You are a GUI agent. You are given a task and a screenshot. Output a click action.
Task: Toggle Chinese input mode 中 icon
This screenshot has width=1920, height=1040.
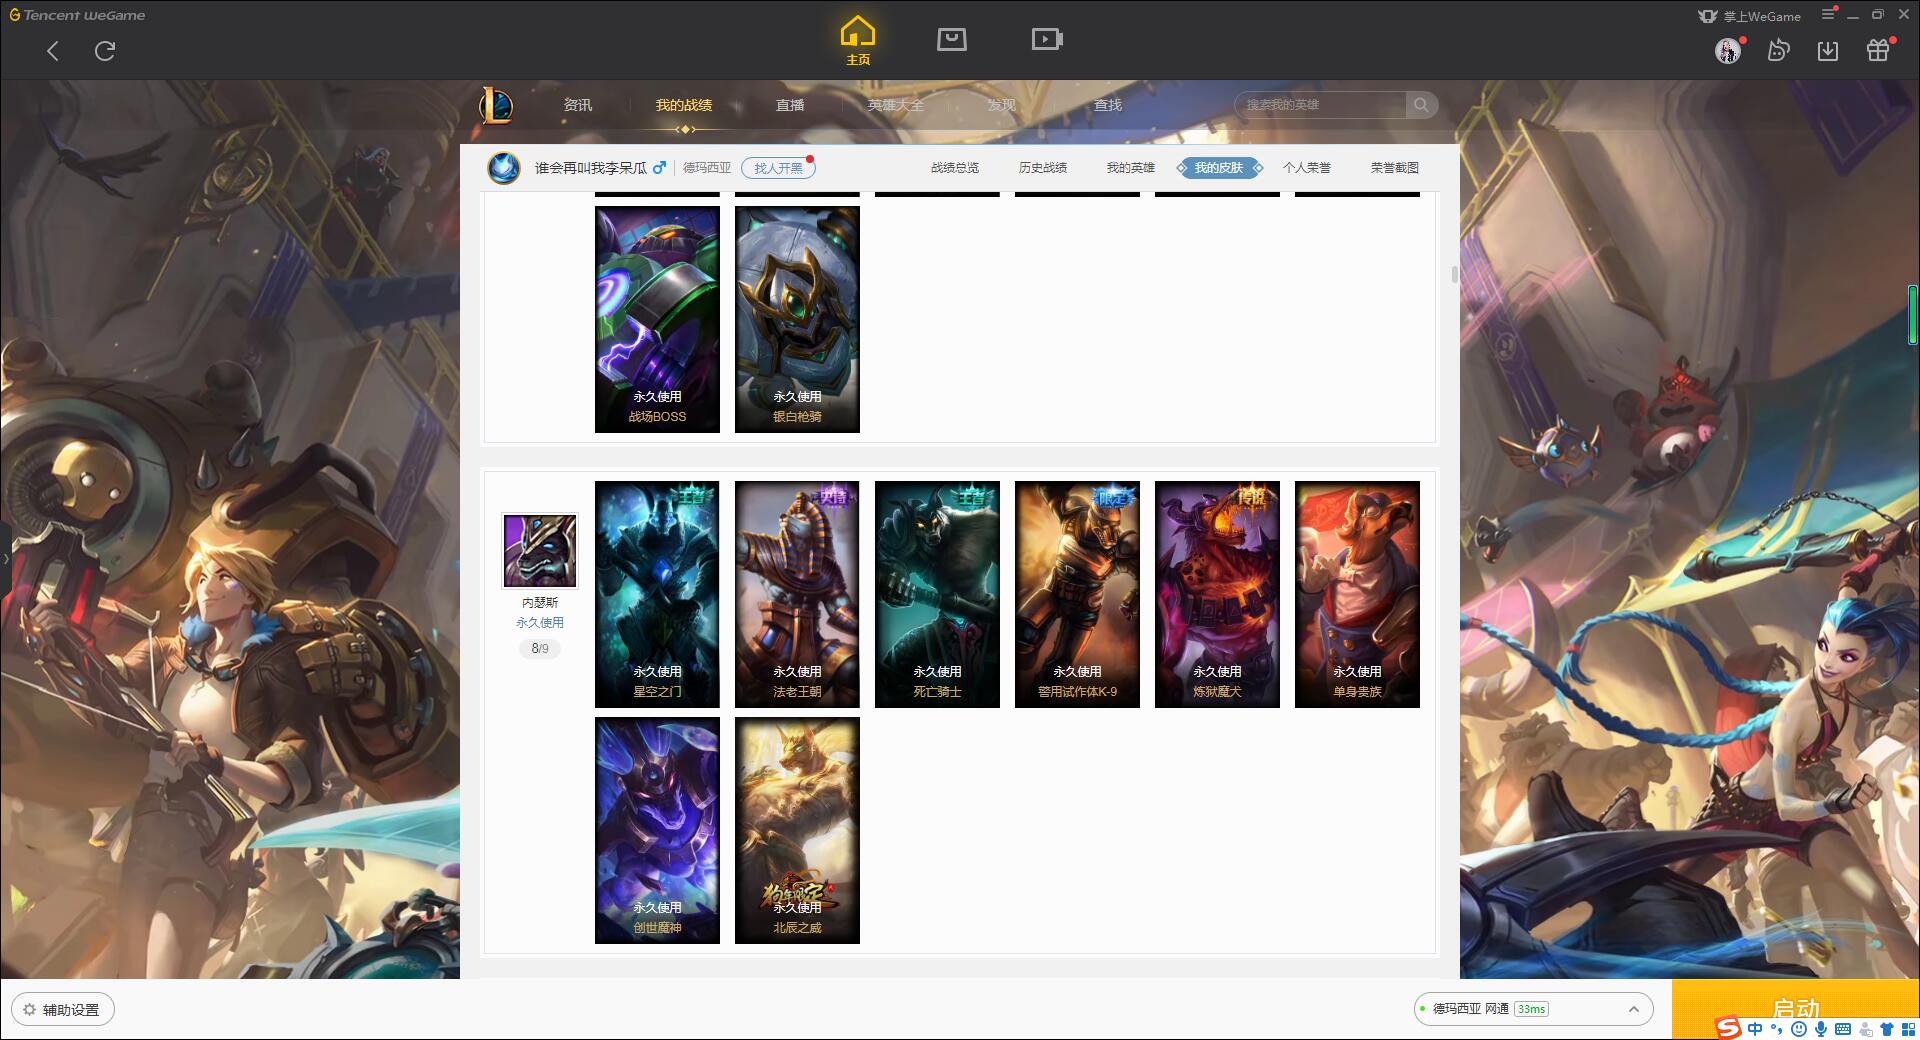[x=1755, y=1029]
